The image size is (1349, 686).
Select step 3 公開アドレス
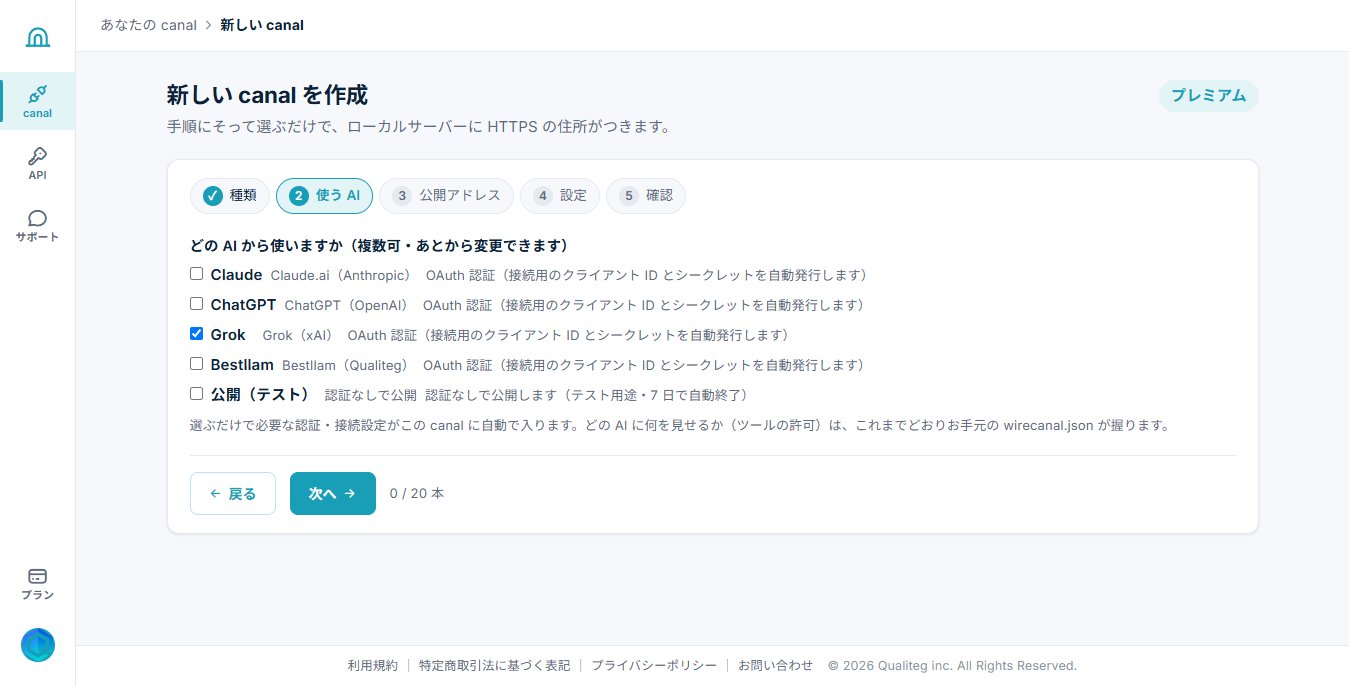[x=446, y=196]
